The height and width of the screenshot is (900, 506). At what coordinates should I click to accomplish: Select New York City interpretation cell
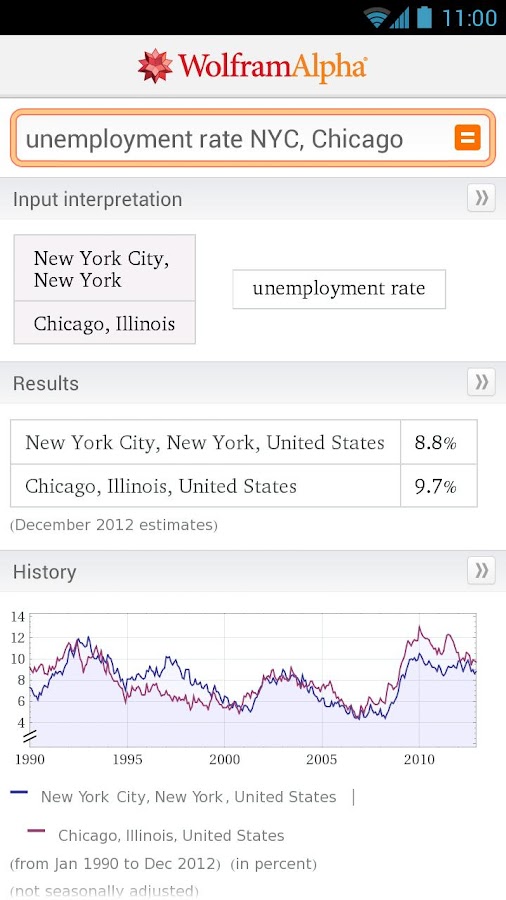tap(104, 268)
